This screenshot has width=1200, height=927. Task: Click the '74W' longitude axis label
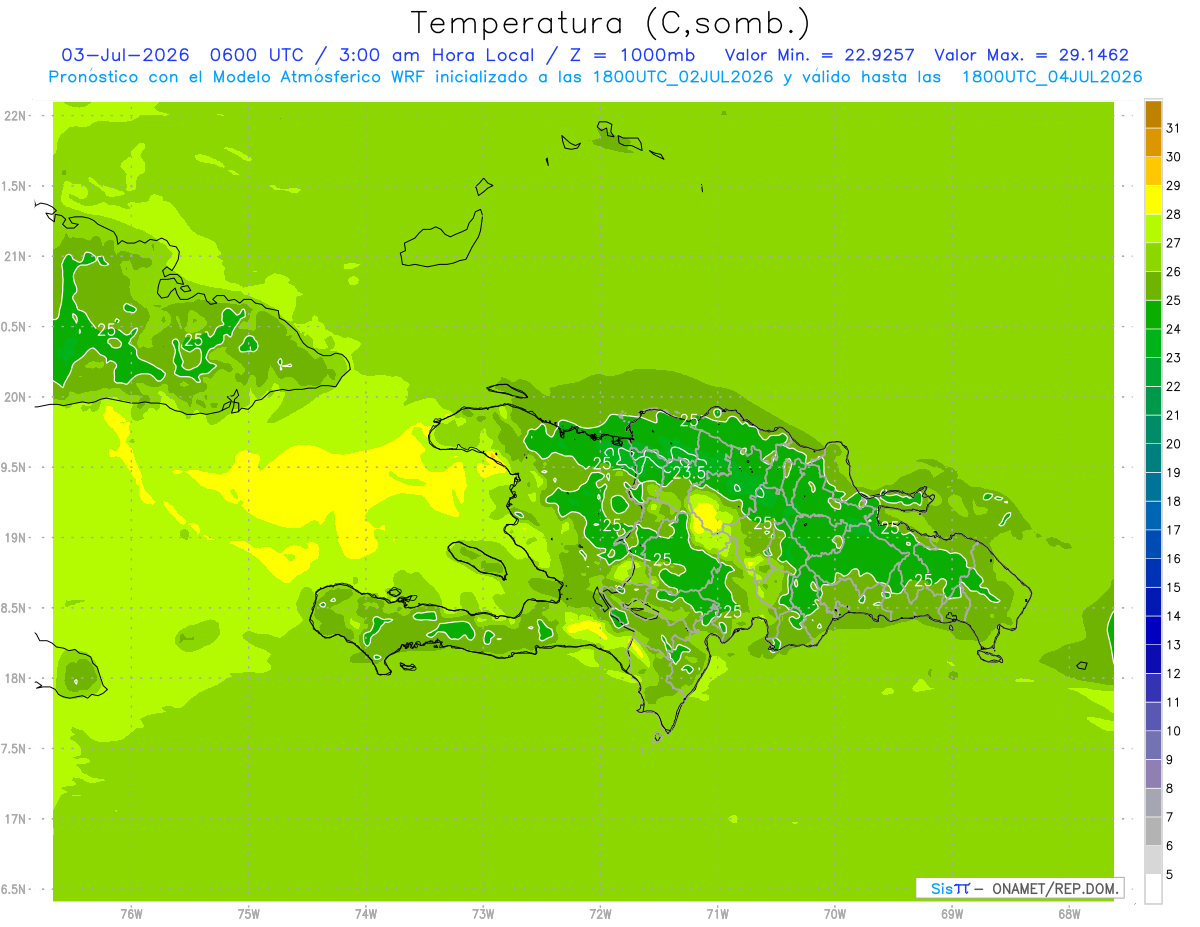pos(366,913)
